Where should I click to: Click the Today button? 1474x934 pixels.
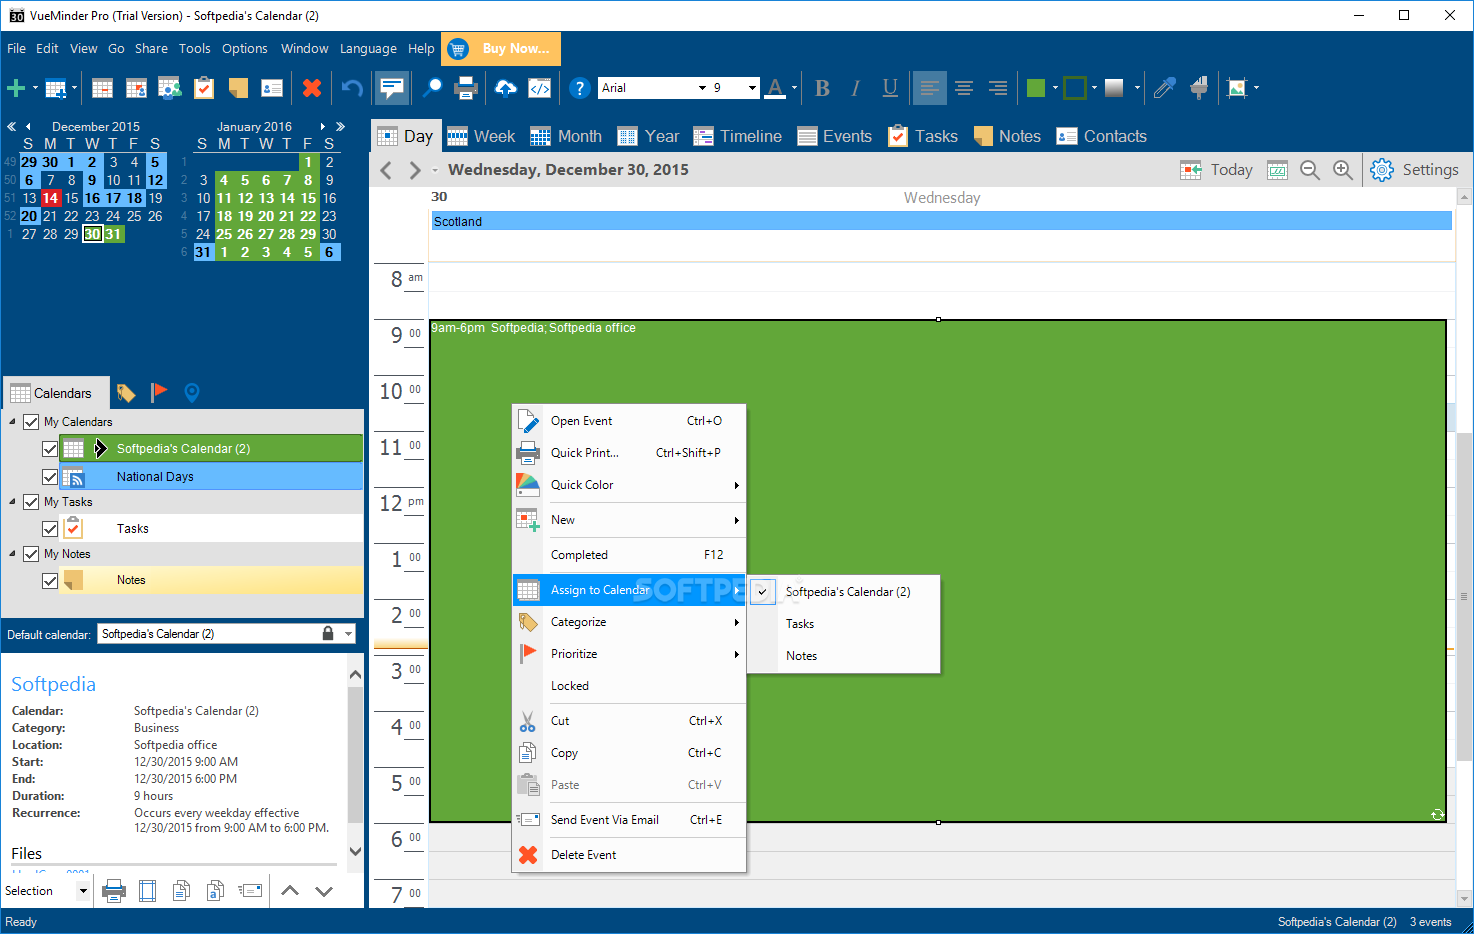point(1216,170)
